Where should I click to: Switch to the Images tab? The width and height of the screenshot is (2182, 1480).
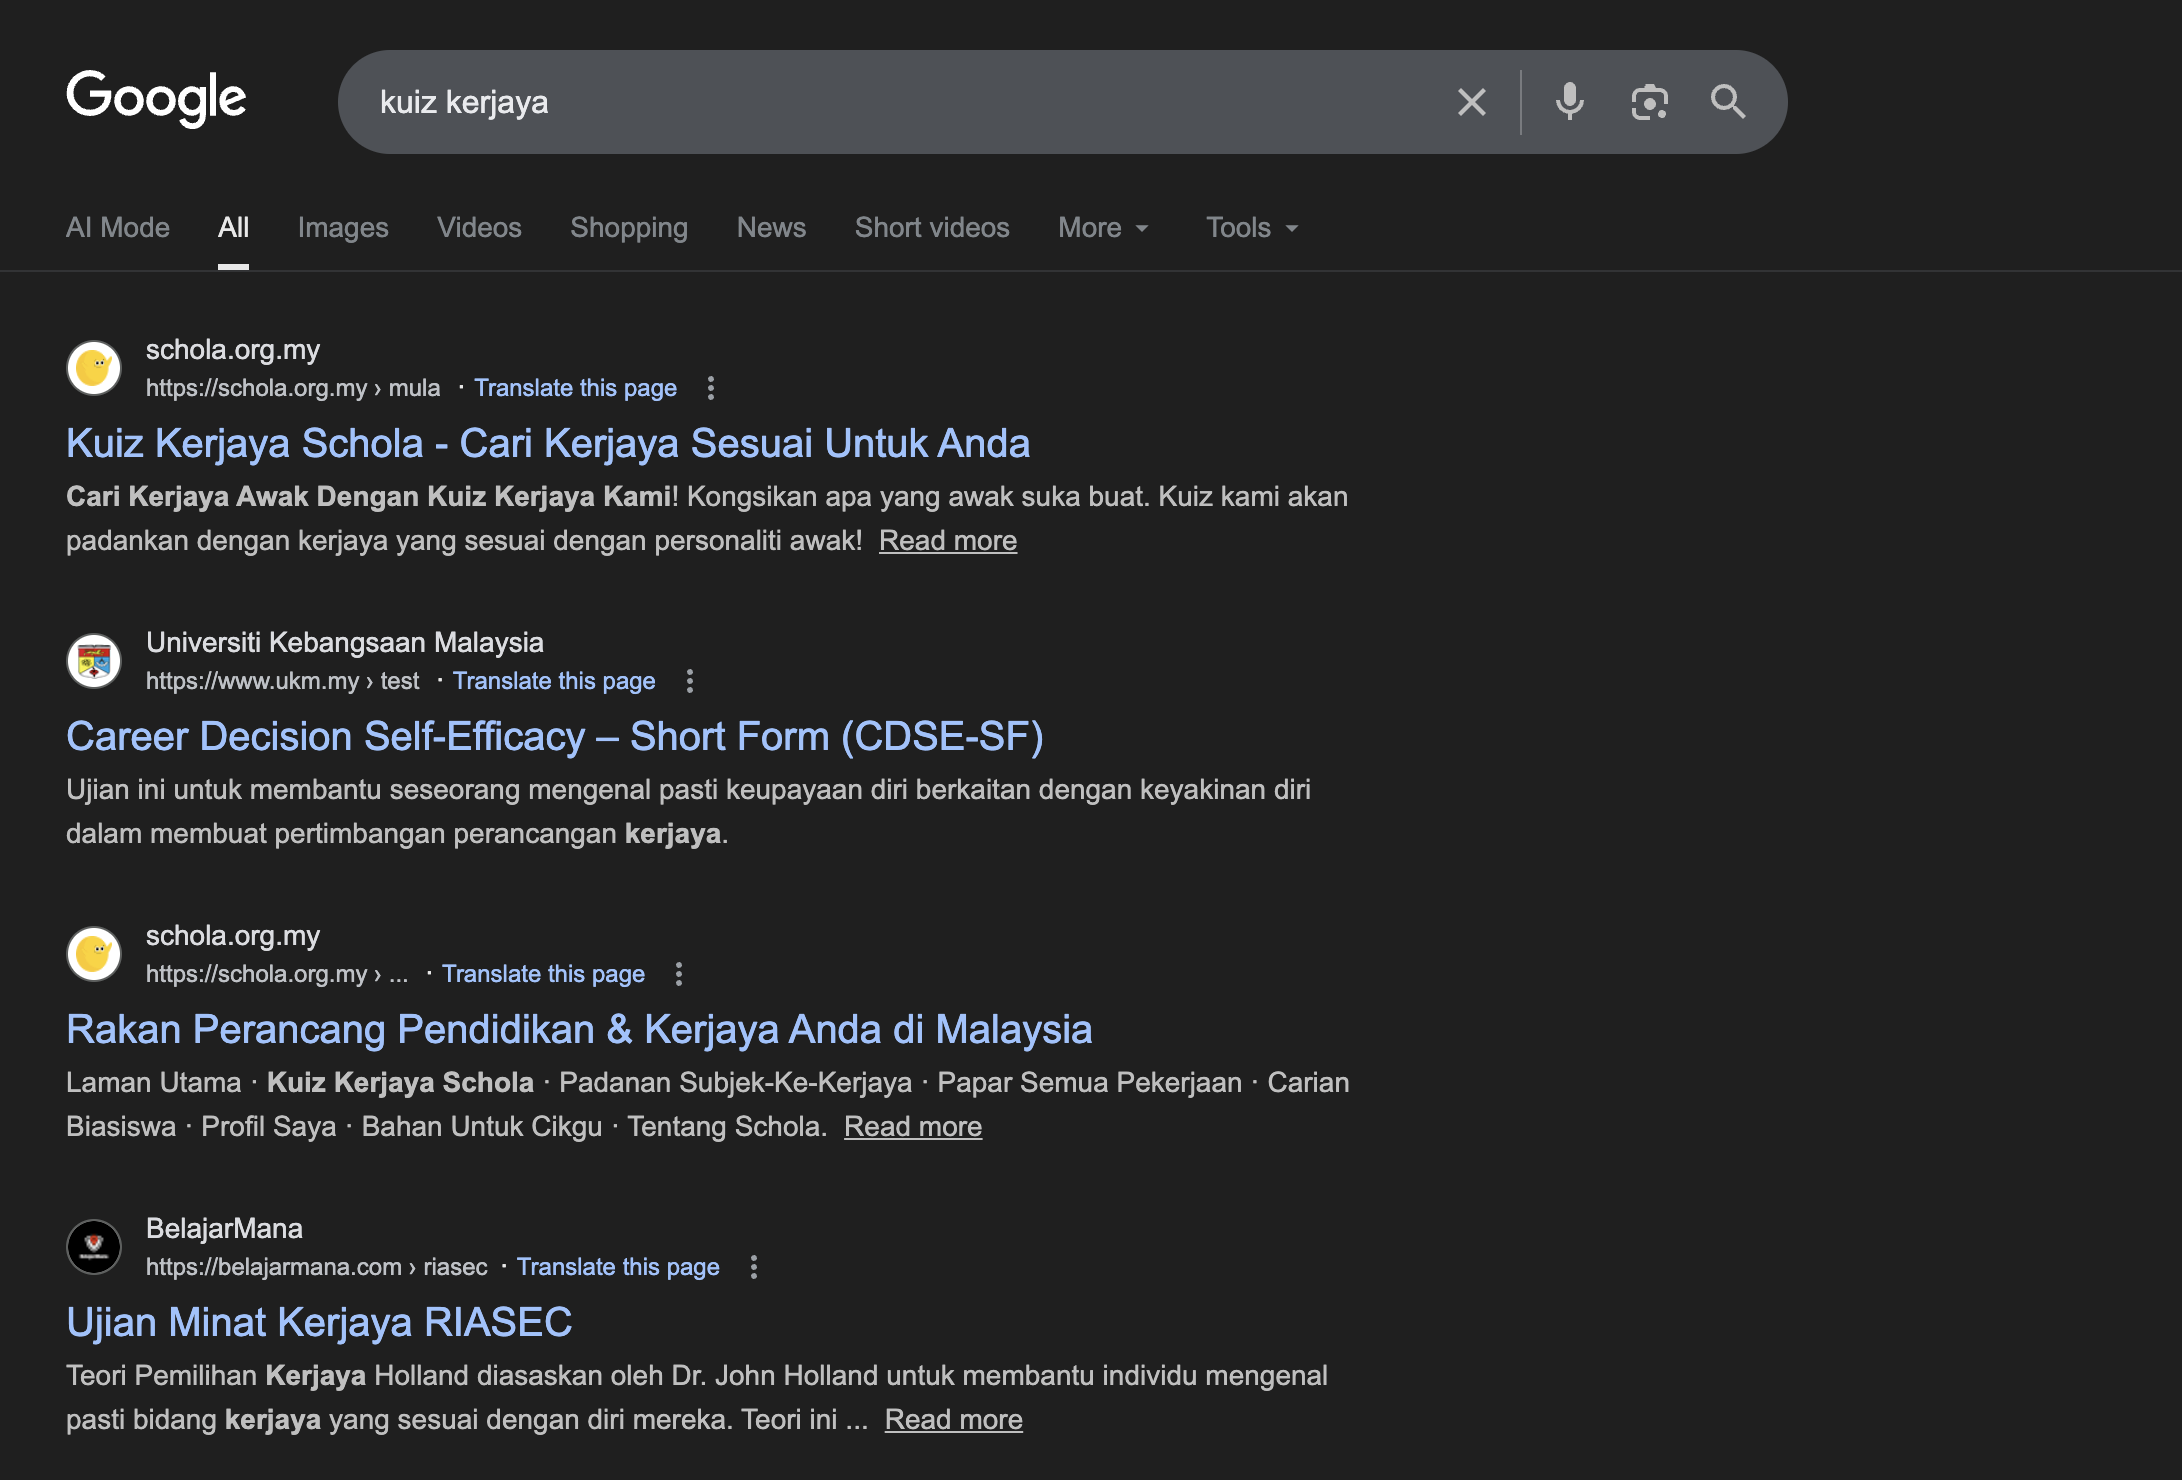pyautogui.click(x=342, y=227)
